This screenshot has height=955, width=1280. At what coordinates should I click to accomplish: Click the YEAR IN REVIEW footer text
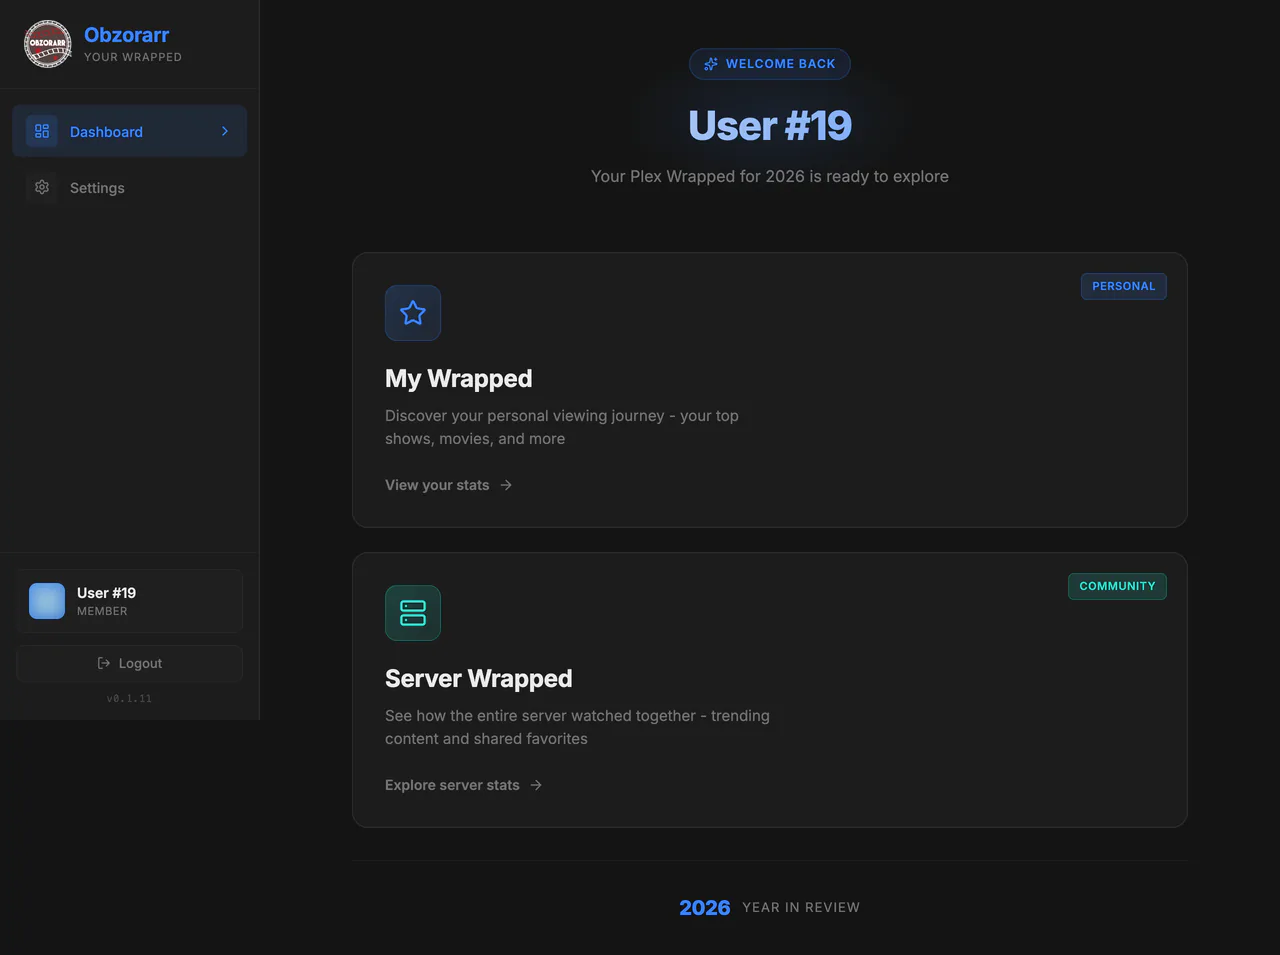point(801,908)
